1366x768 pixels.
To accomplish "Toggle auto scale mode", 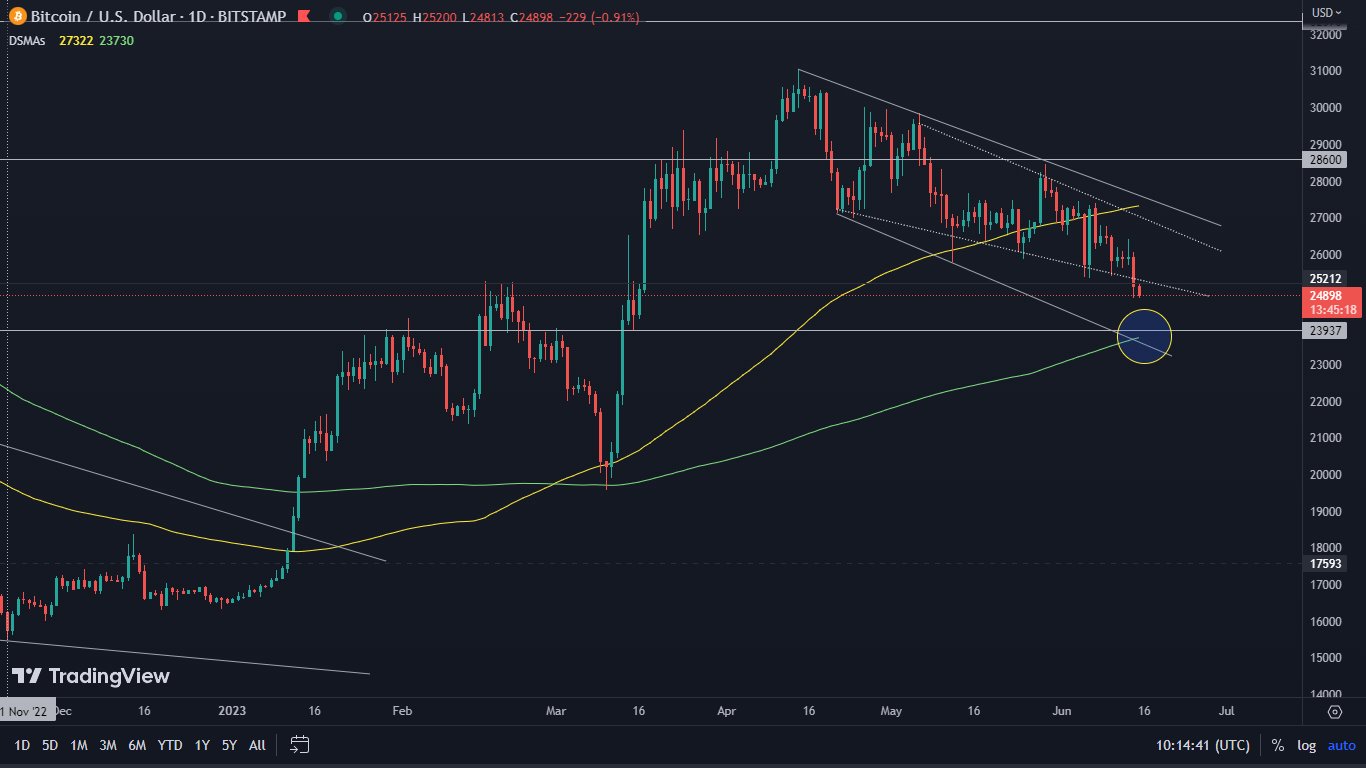I will (1341, 745).
